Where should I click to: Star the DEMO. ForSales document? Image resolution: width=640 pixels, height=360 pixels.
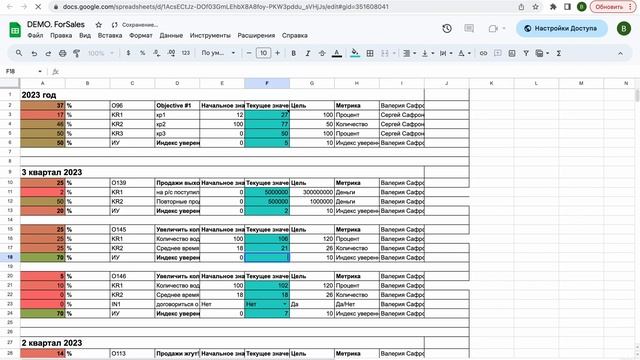tap(98, 25)
